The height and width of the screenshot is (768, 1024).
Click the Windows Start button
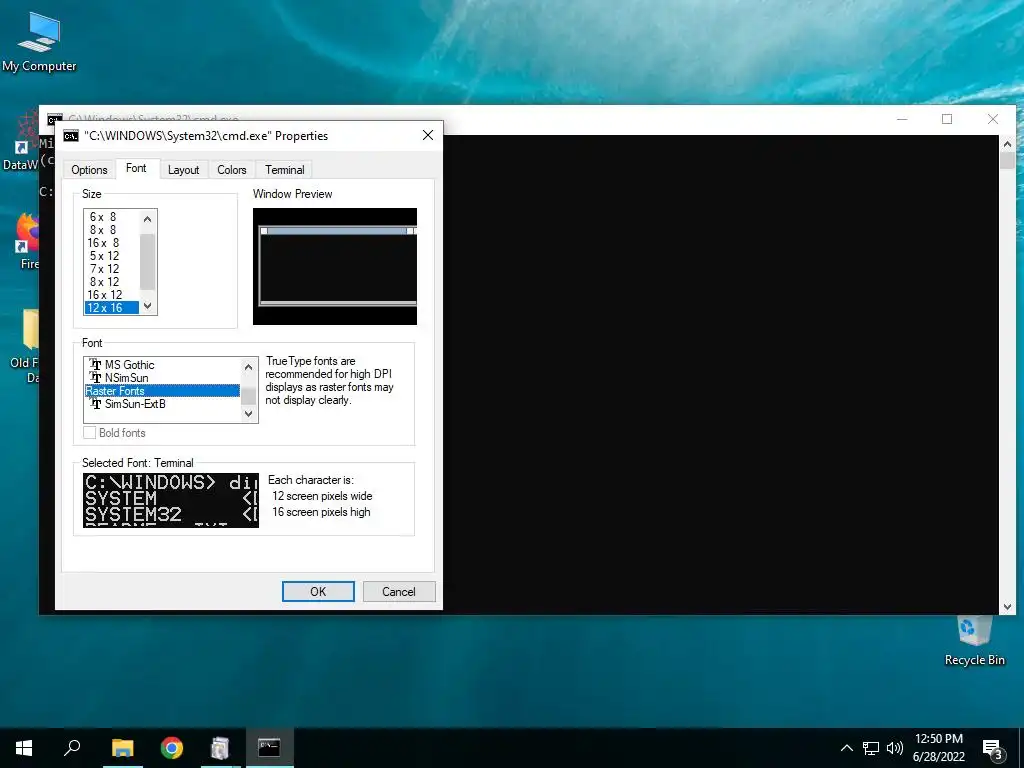(24, 748)
